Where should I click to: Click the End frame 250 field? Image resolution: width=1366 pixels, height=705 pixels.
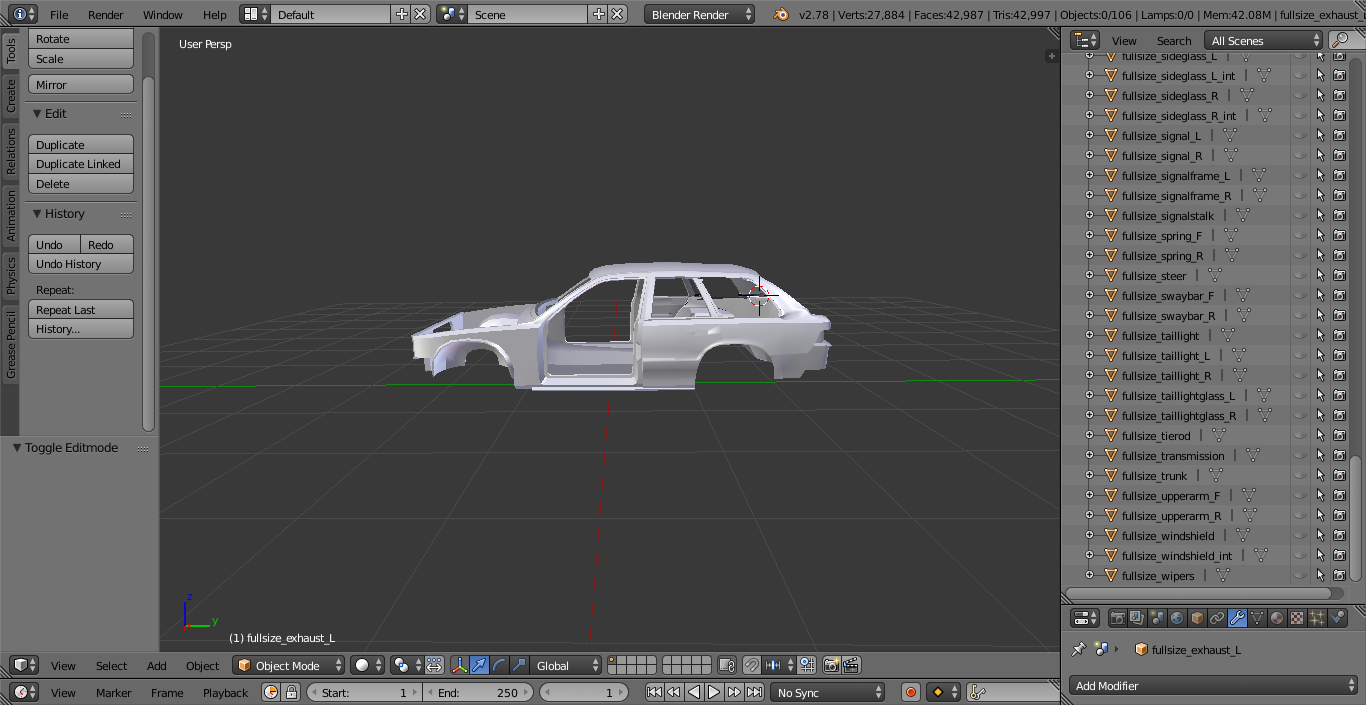point(479,692)
